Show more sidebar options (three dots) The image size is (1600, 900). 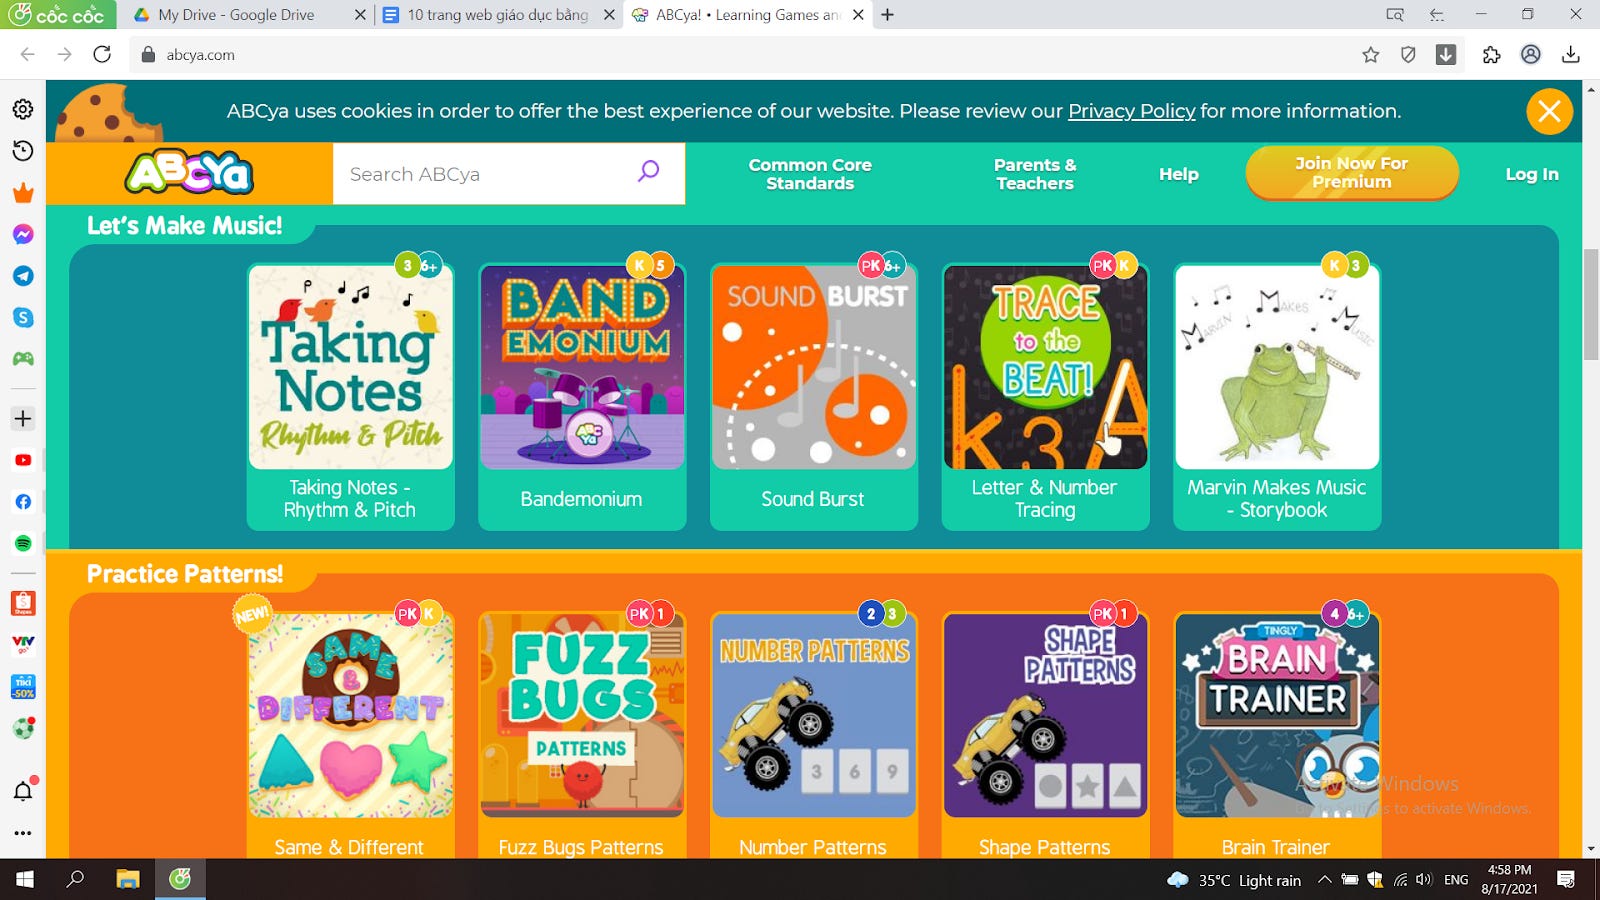pyautogui.click(x=23, y=832)
